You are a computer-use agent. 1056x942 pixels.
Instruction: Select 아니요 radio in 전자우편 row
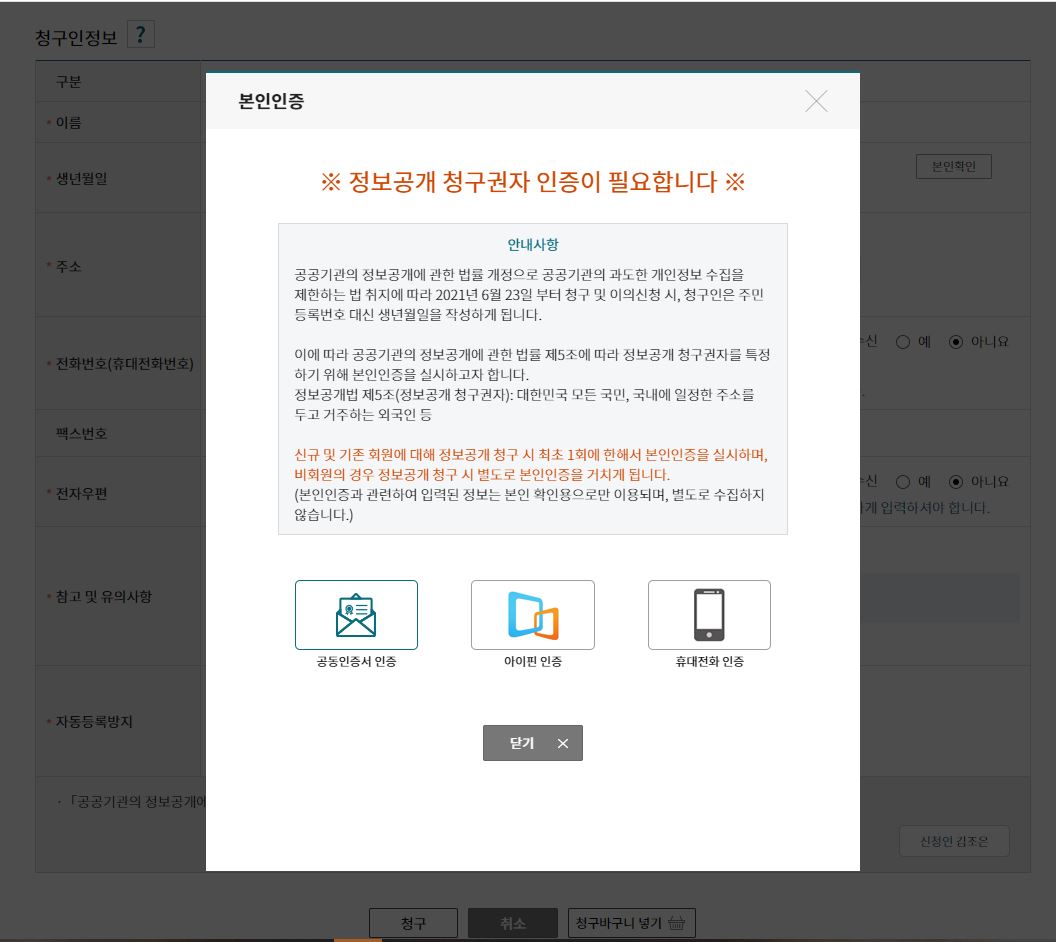956,482
